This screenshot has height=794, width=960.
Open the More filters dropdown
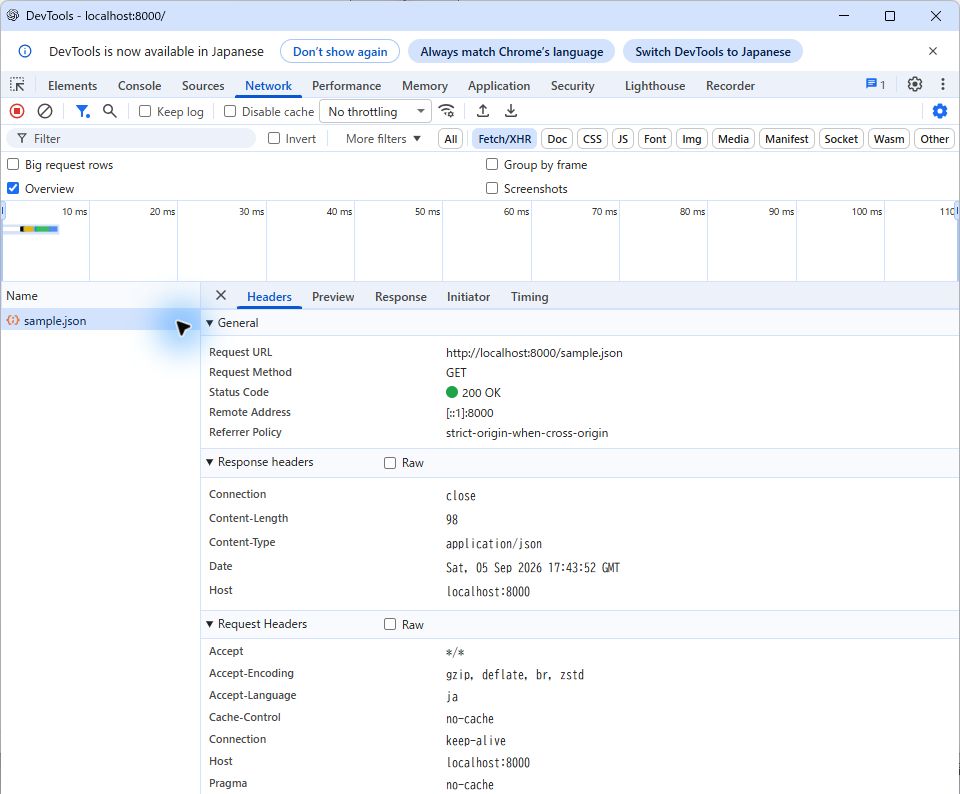click(383, 139)
